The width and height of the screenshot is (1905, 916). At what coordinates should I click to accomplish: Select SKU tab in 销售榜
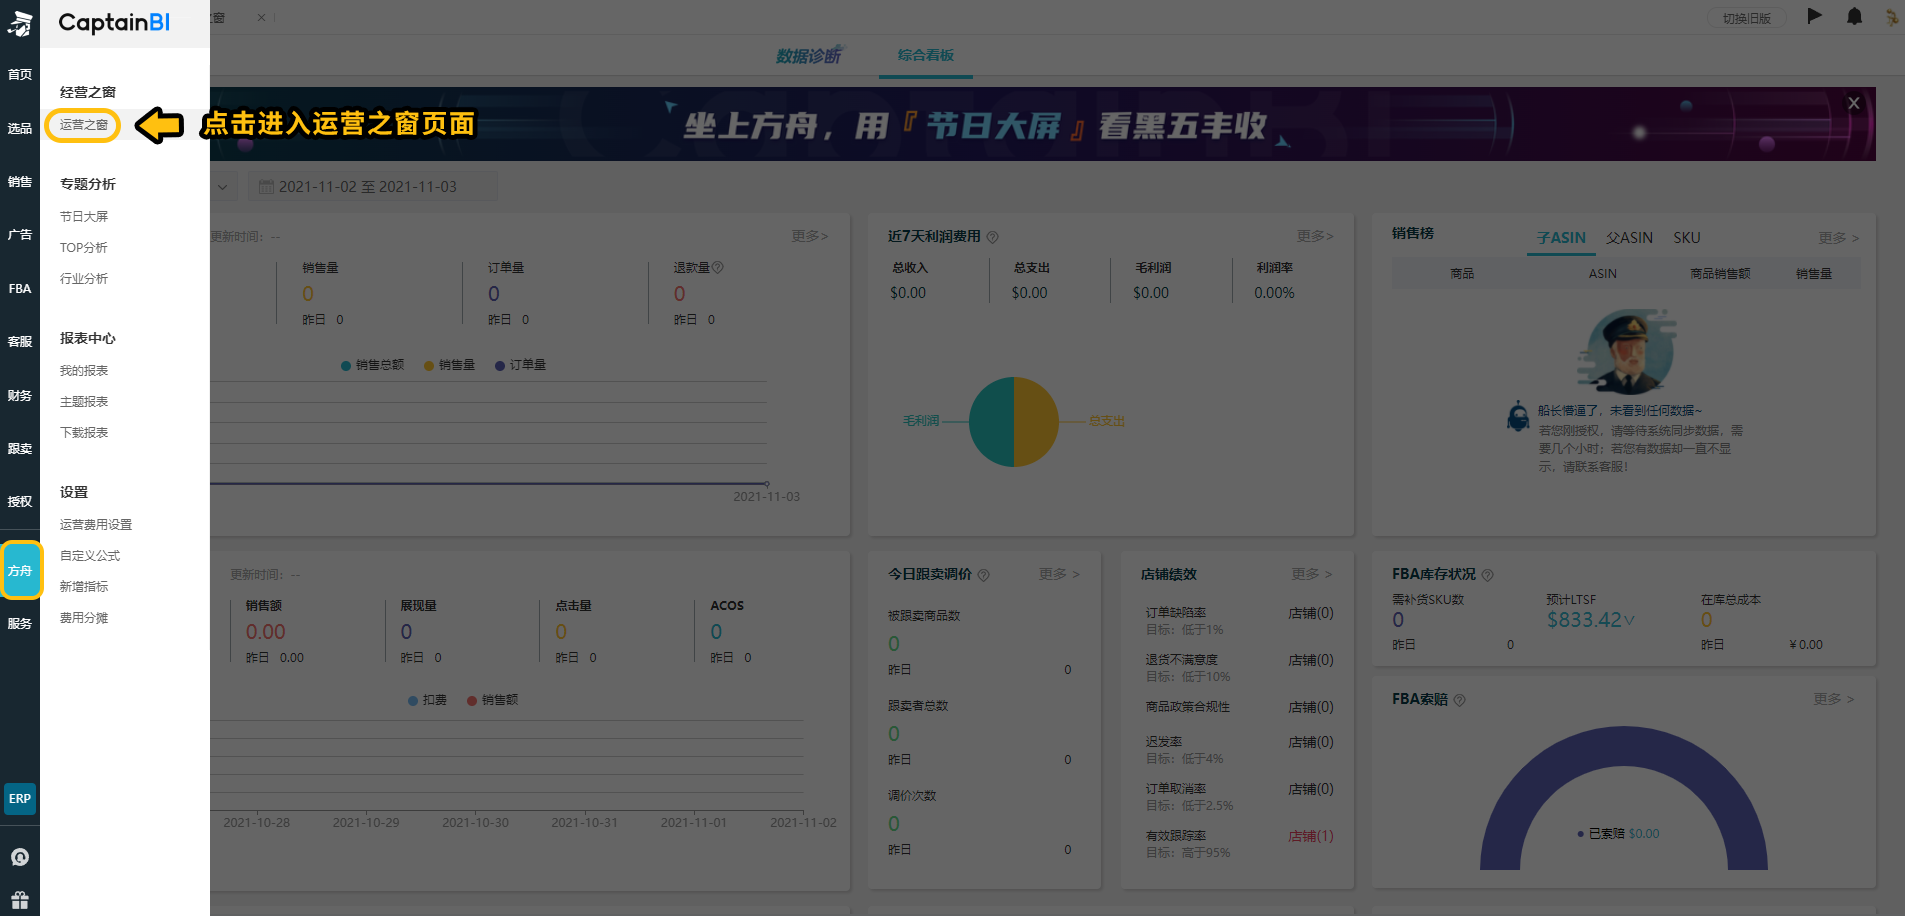click(x=1687, y=238)
